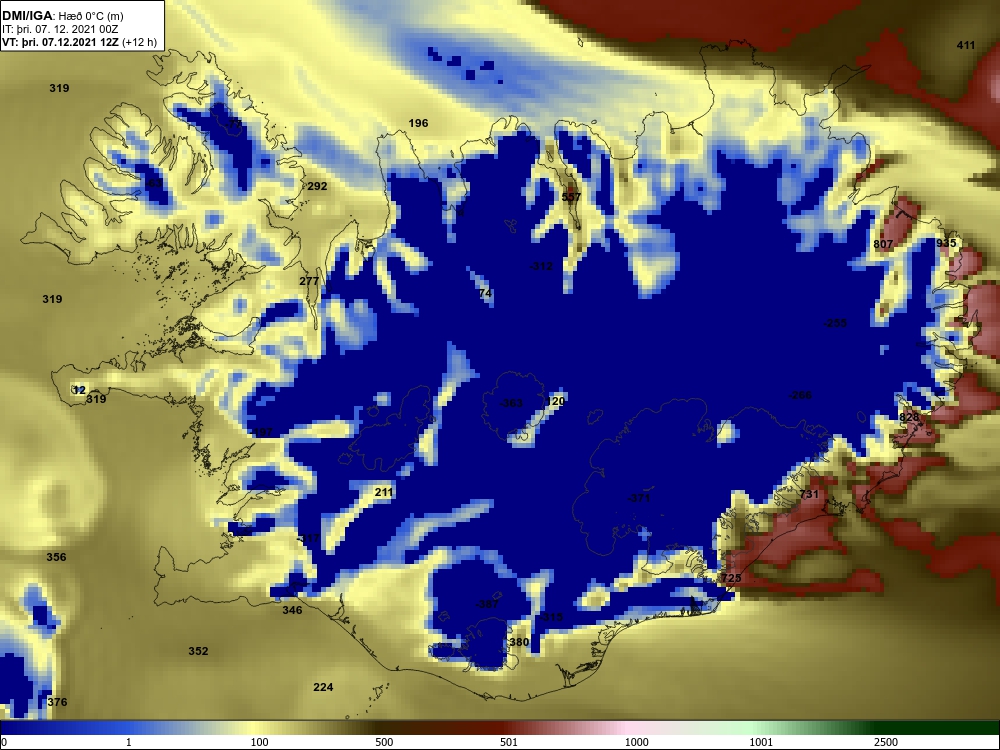Viewport: 1000px width, 750px height.
Task: Click the value -312 on the map
Action: (x=541, y=266)
